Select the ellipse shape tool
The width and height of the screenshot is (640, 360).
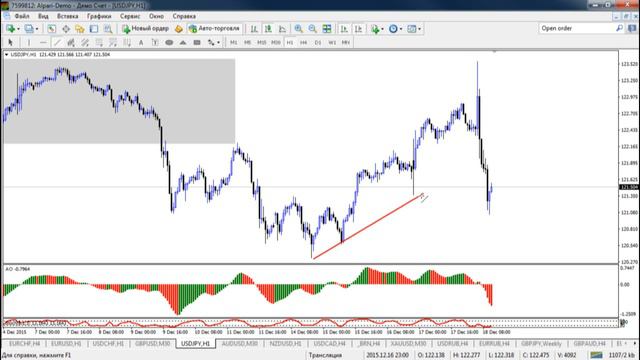[x=169, y=42]
